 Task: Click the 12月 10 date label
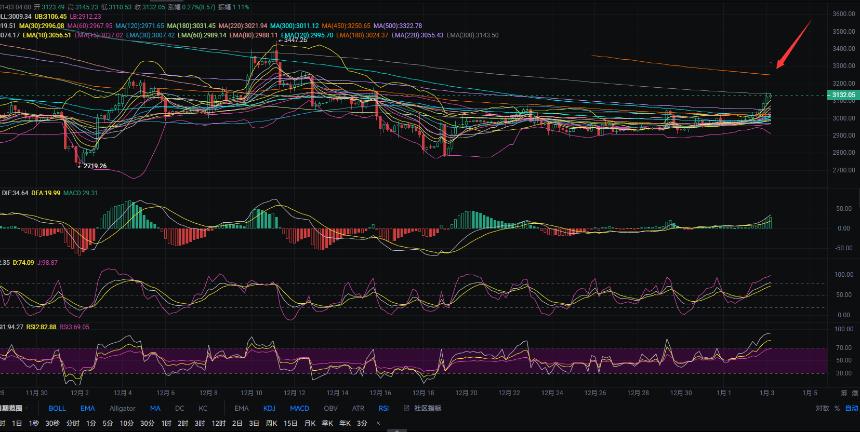tap(252, 394)
